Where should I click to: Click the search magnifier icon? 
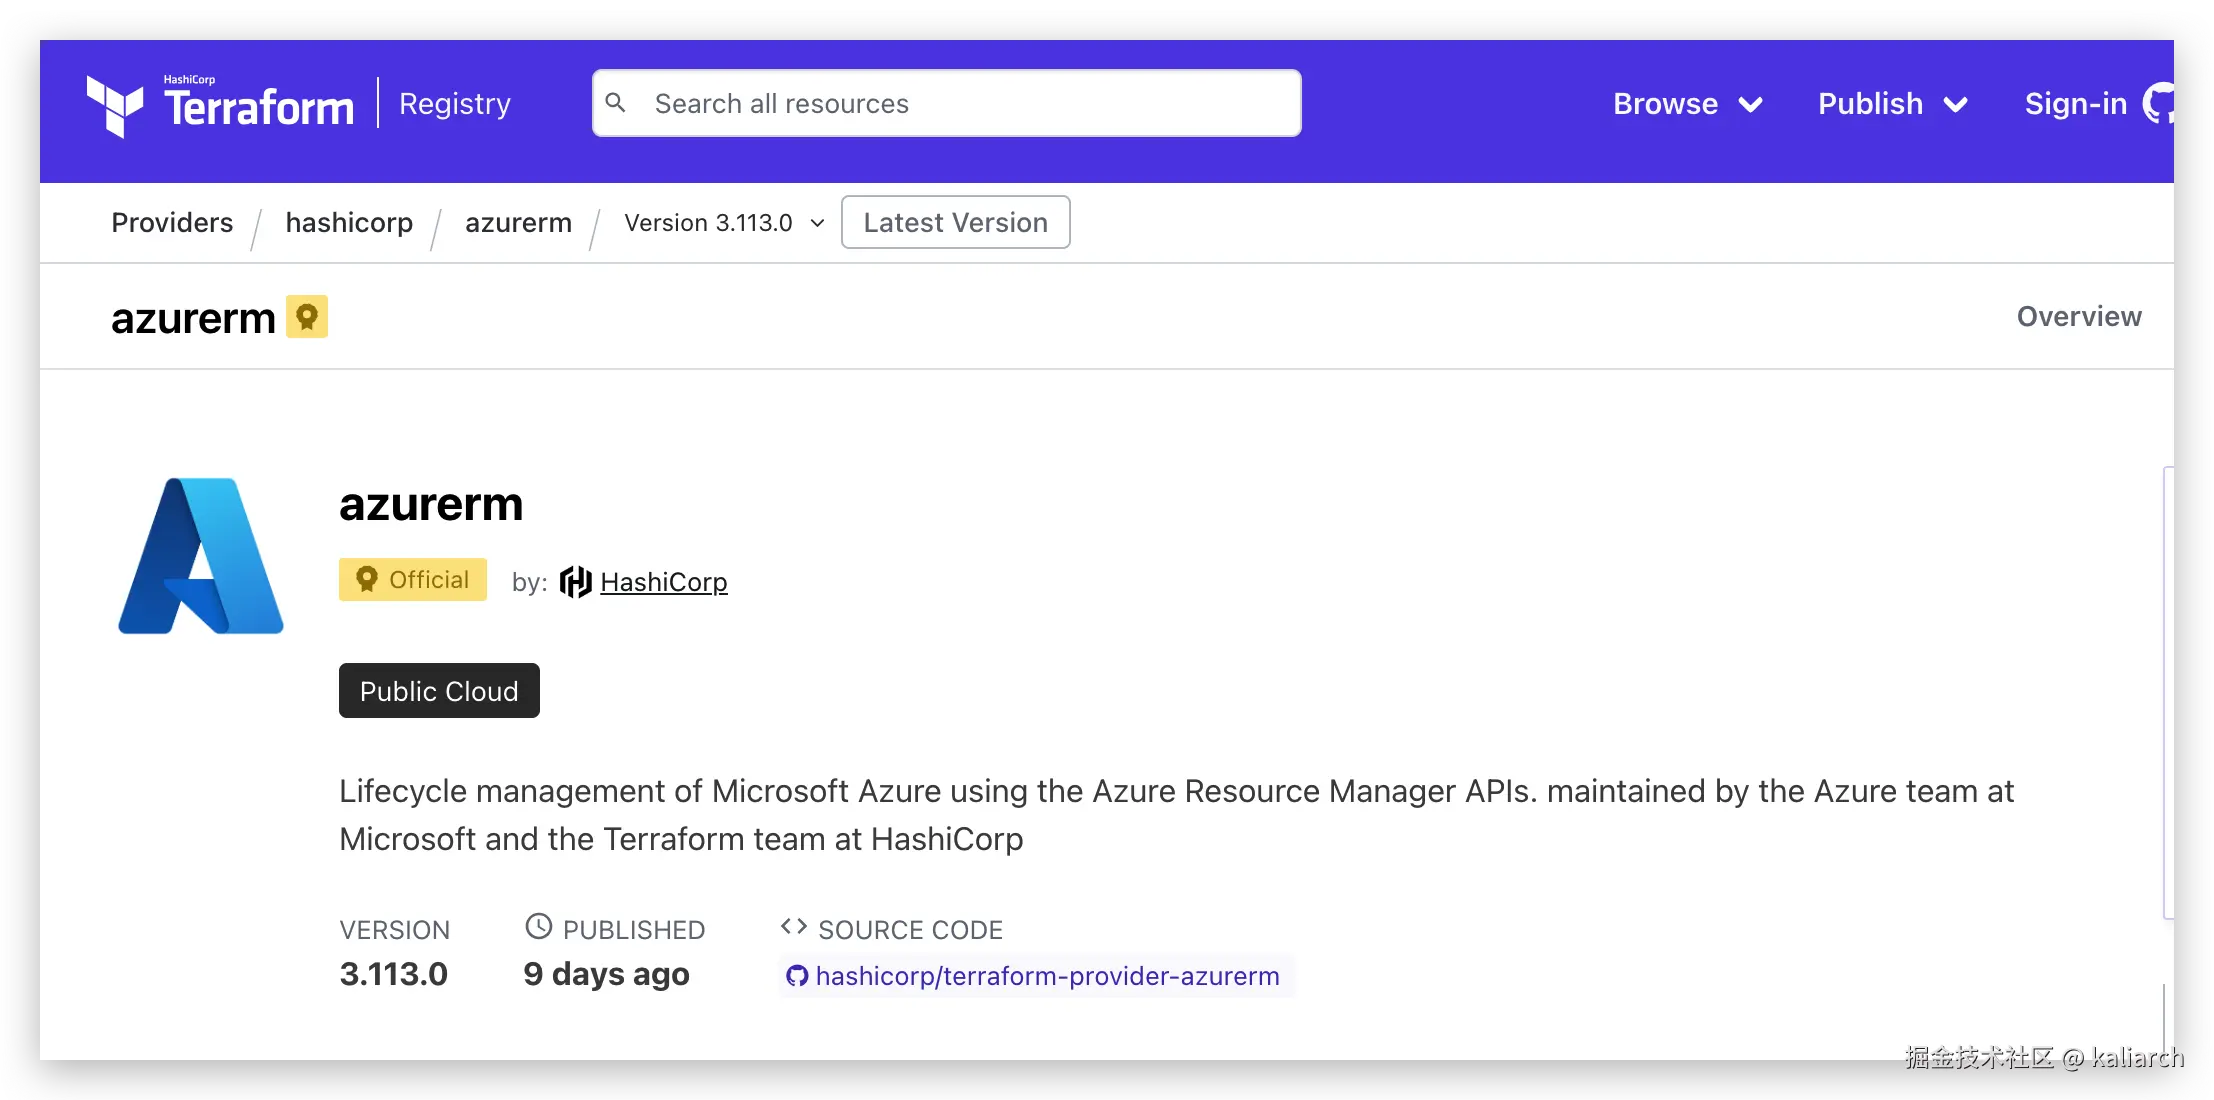(x=616, y=103)
